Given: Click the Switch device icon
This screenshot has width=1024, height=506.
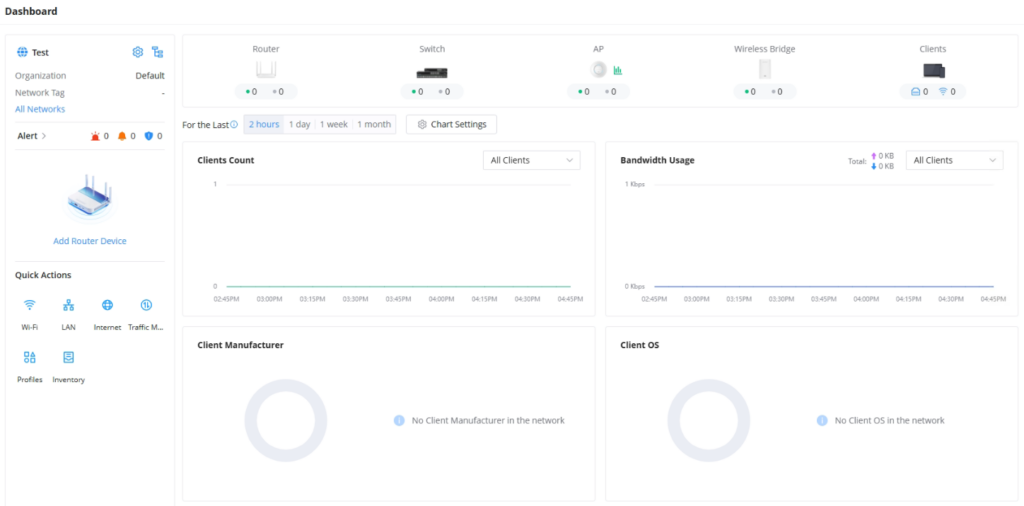Looking at the screenshot, I should [432, 72].
